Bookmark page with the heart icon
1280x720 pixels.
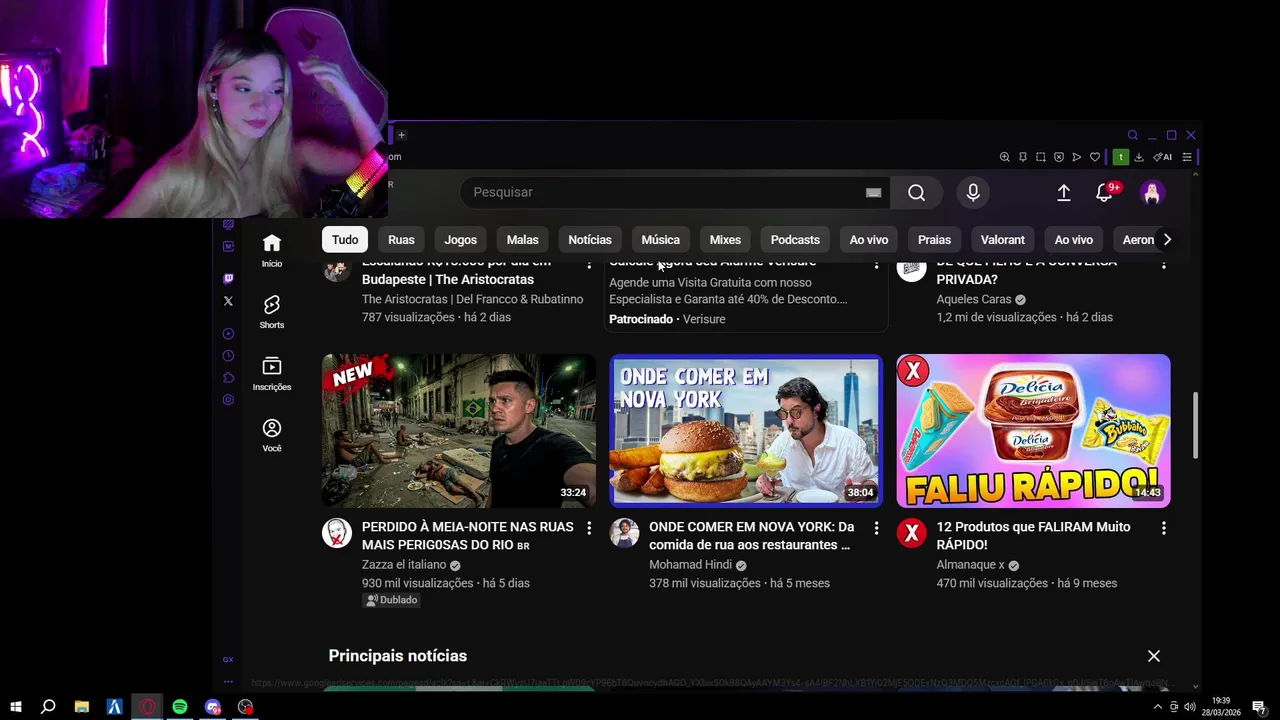(1095, 157)
